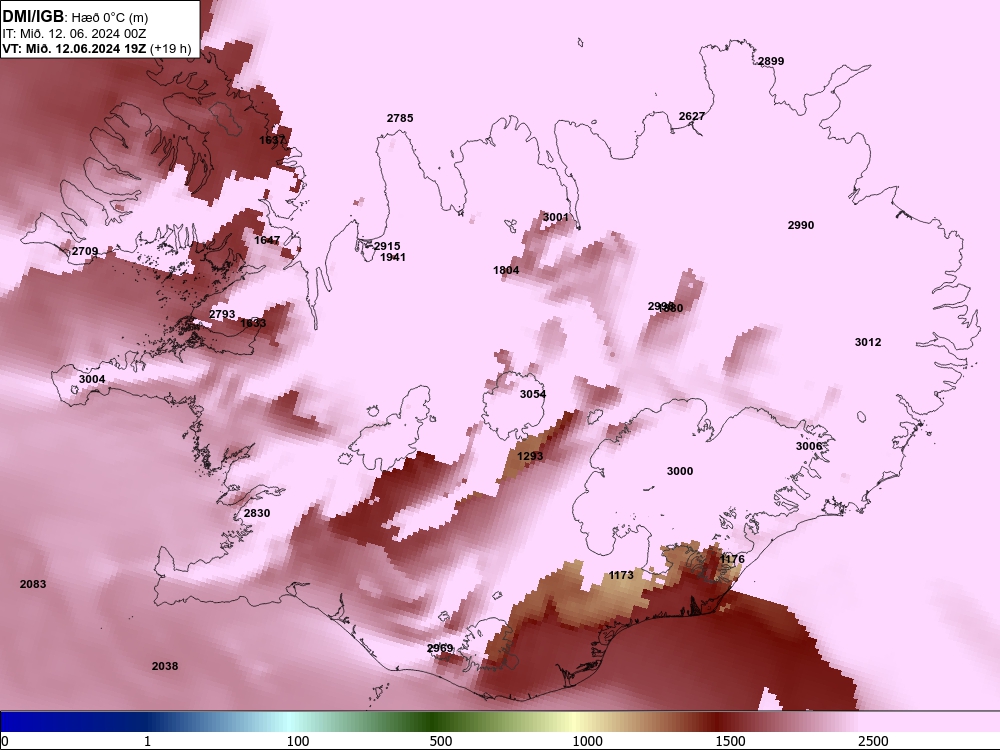Click the 1000 label on the color scale
1000x750 pixels.
point(587,741)
